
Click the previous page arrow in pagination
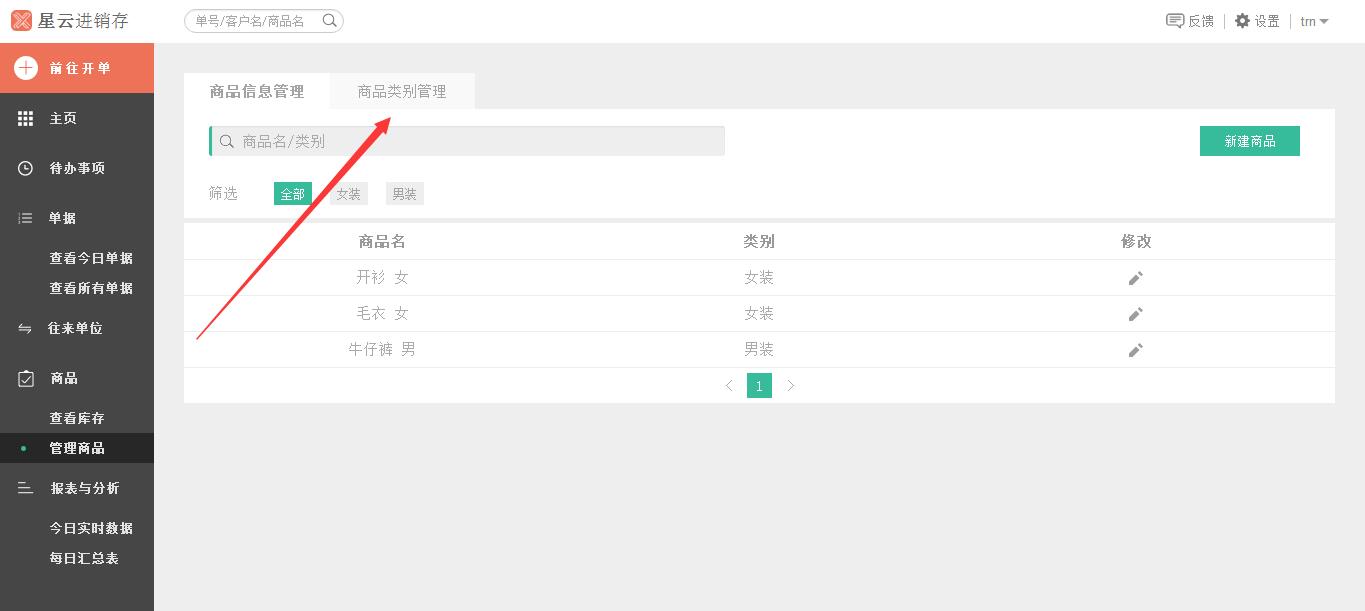[x=729, y=385]
